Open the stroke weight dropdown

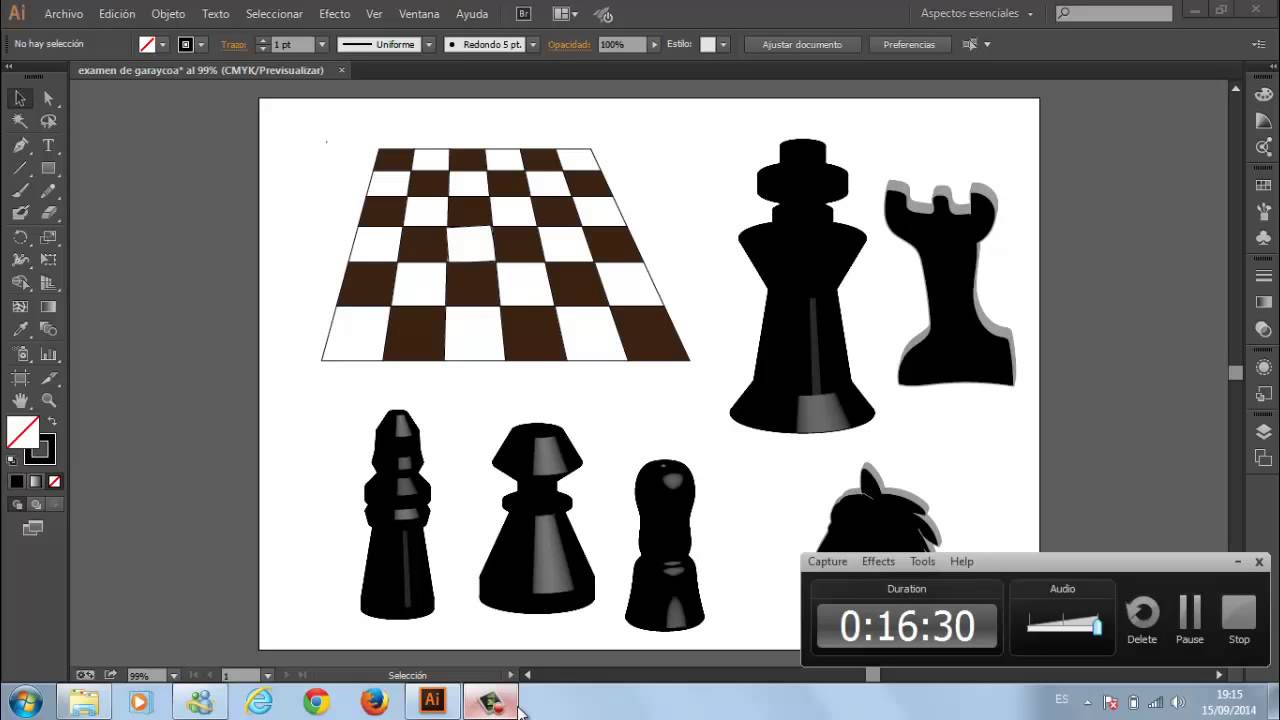322,45
